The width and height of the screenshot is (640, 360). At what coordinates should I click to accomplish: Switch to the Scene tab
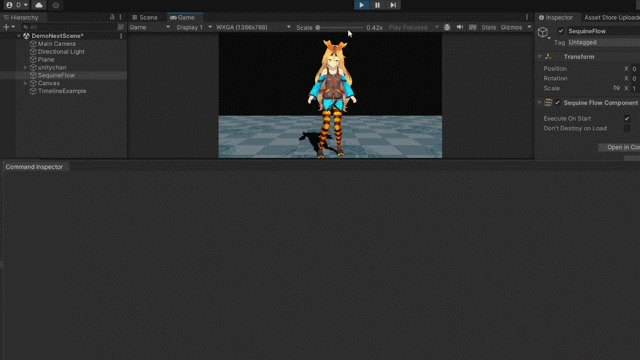tap(145, 17)
